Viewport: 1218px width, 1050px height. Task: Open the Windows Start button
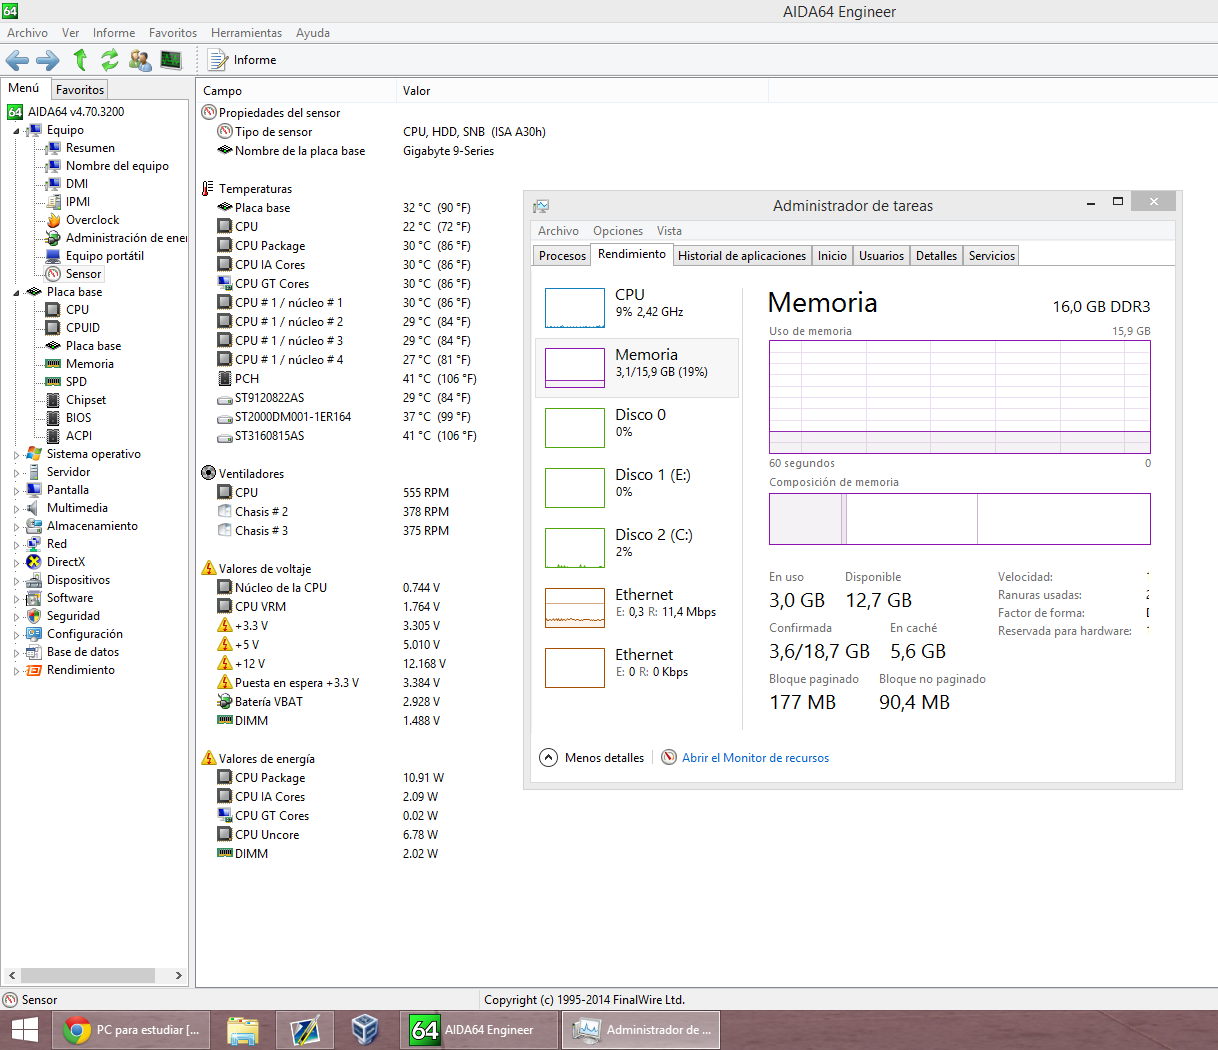point(24,1030)
